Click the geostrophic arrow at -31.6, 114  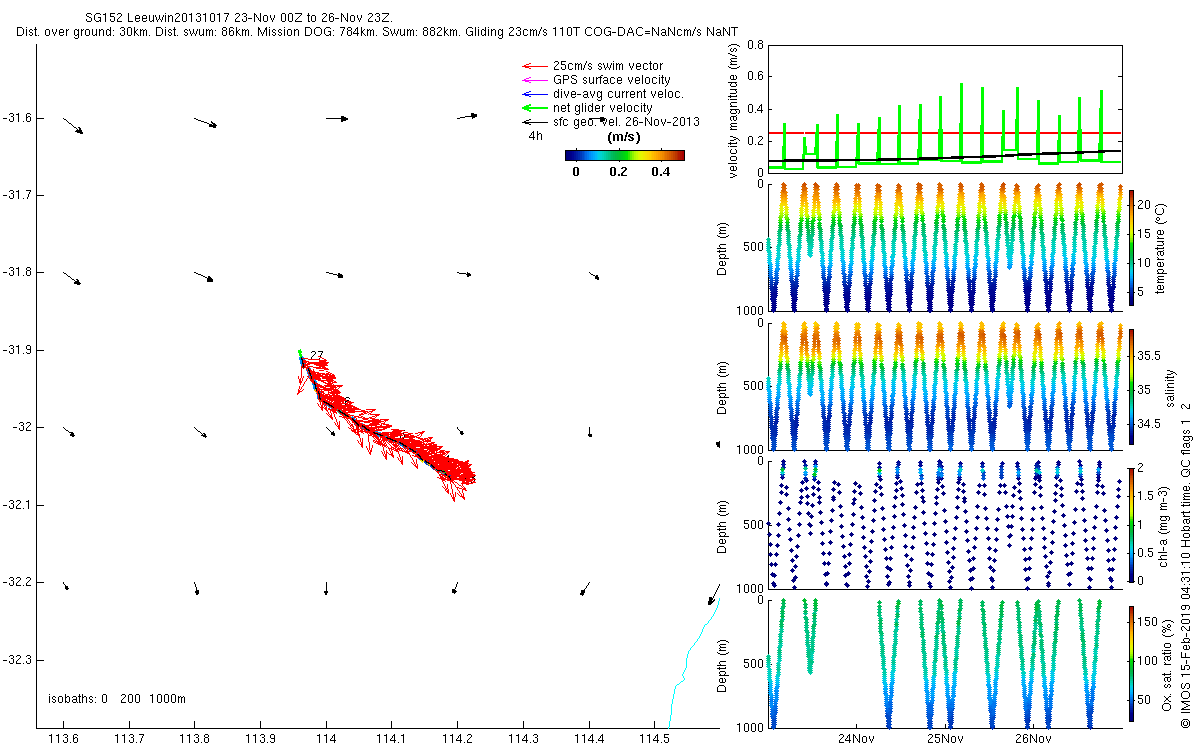click(337, 118)
